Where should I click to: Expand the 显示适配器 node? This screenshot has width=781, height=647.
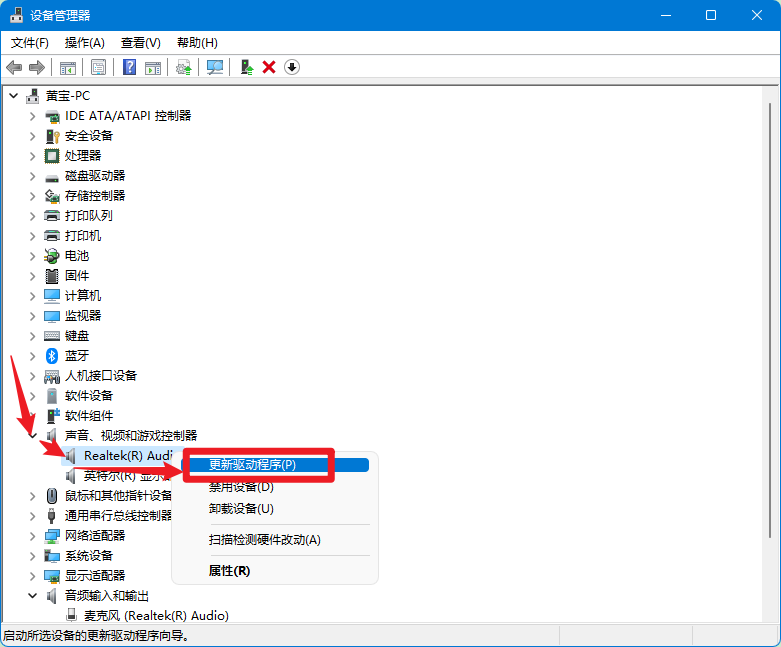pos(32,576)
